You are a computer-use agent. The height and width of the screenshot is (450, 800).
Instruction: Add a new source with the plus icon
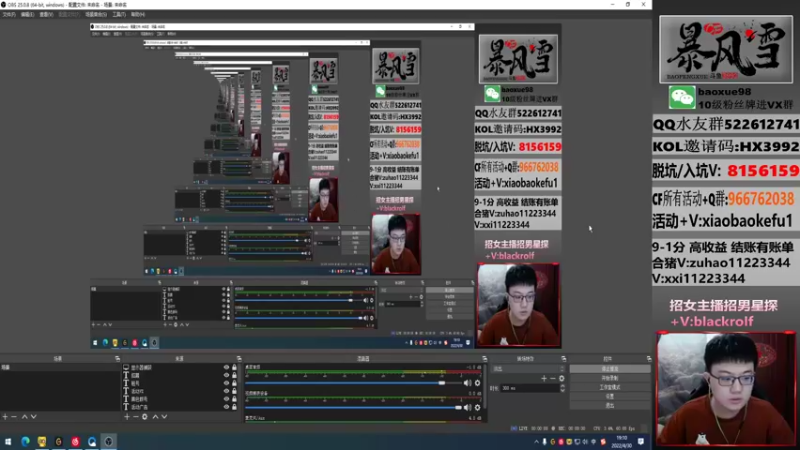[x=127, y=417]
